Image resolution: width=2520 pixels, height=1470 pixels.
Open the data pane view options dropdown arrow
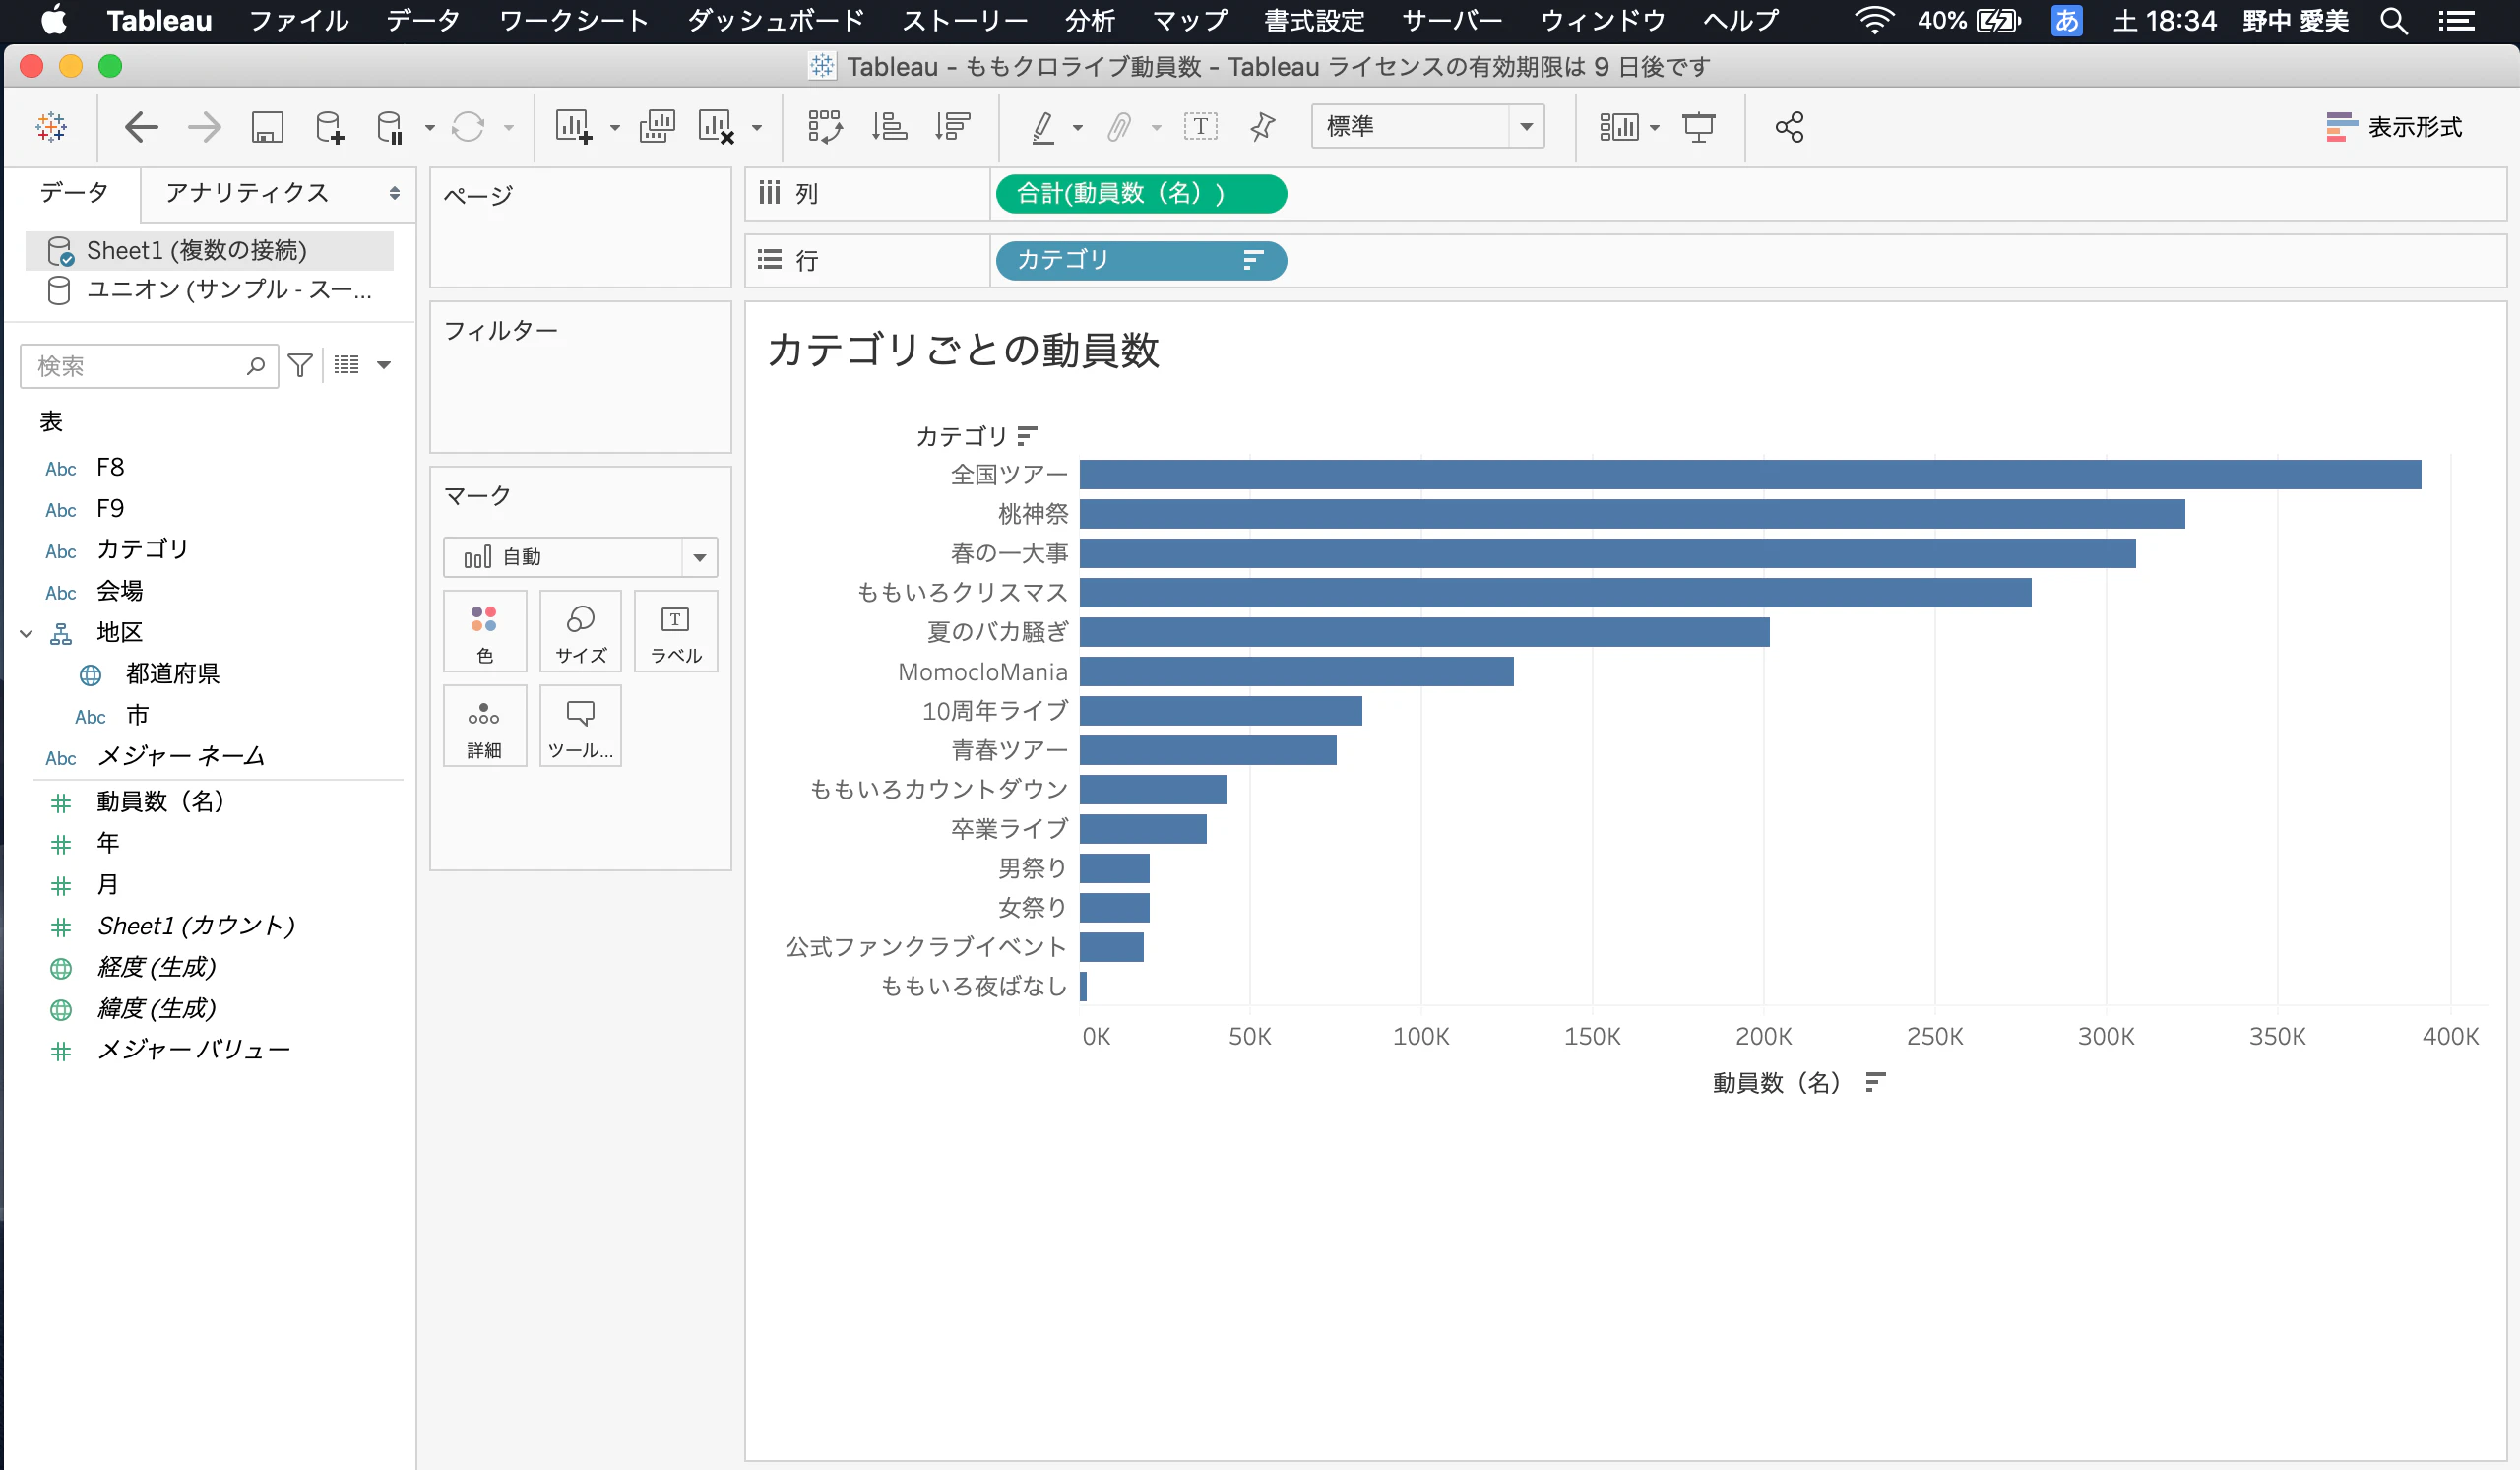[383, 365]
